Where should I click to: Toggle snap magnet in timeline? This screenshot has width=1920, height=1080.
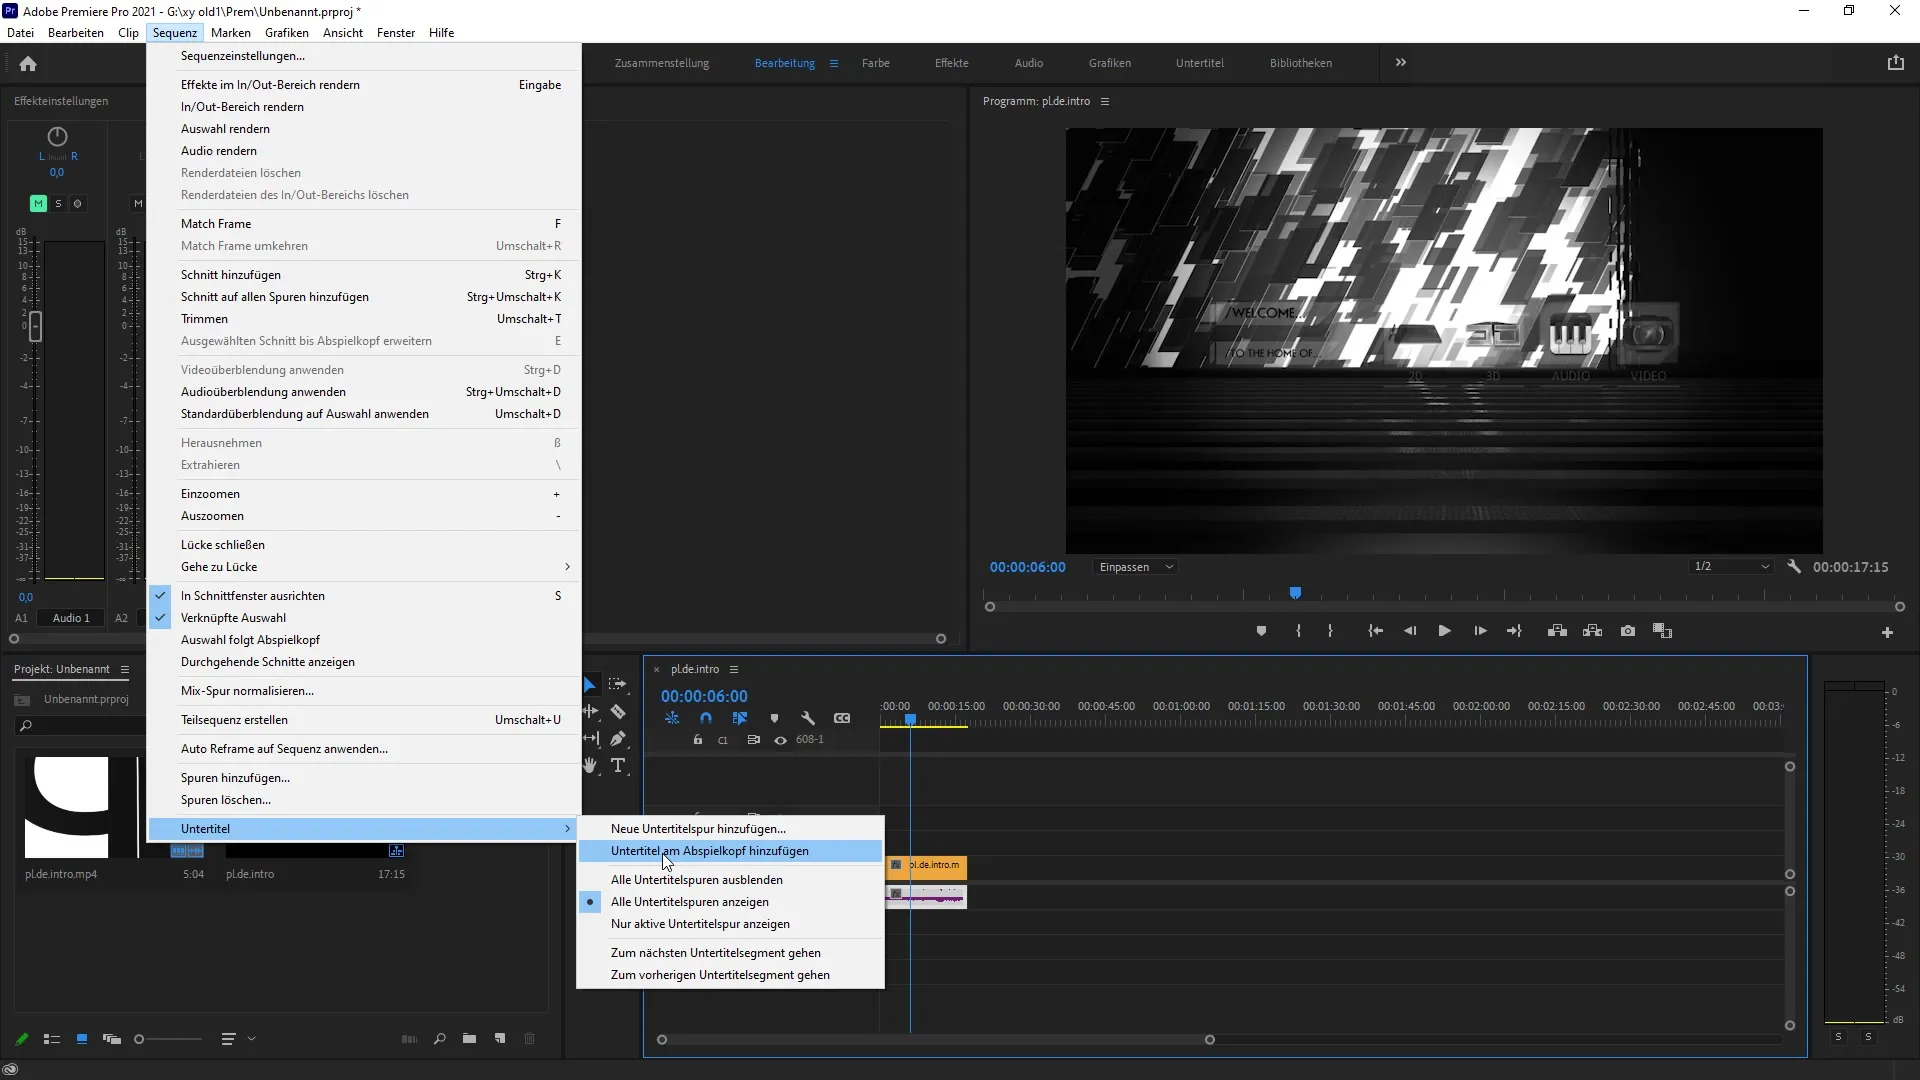[x=706, y=718]
